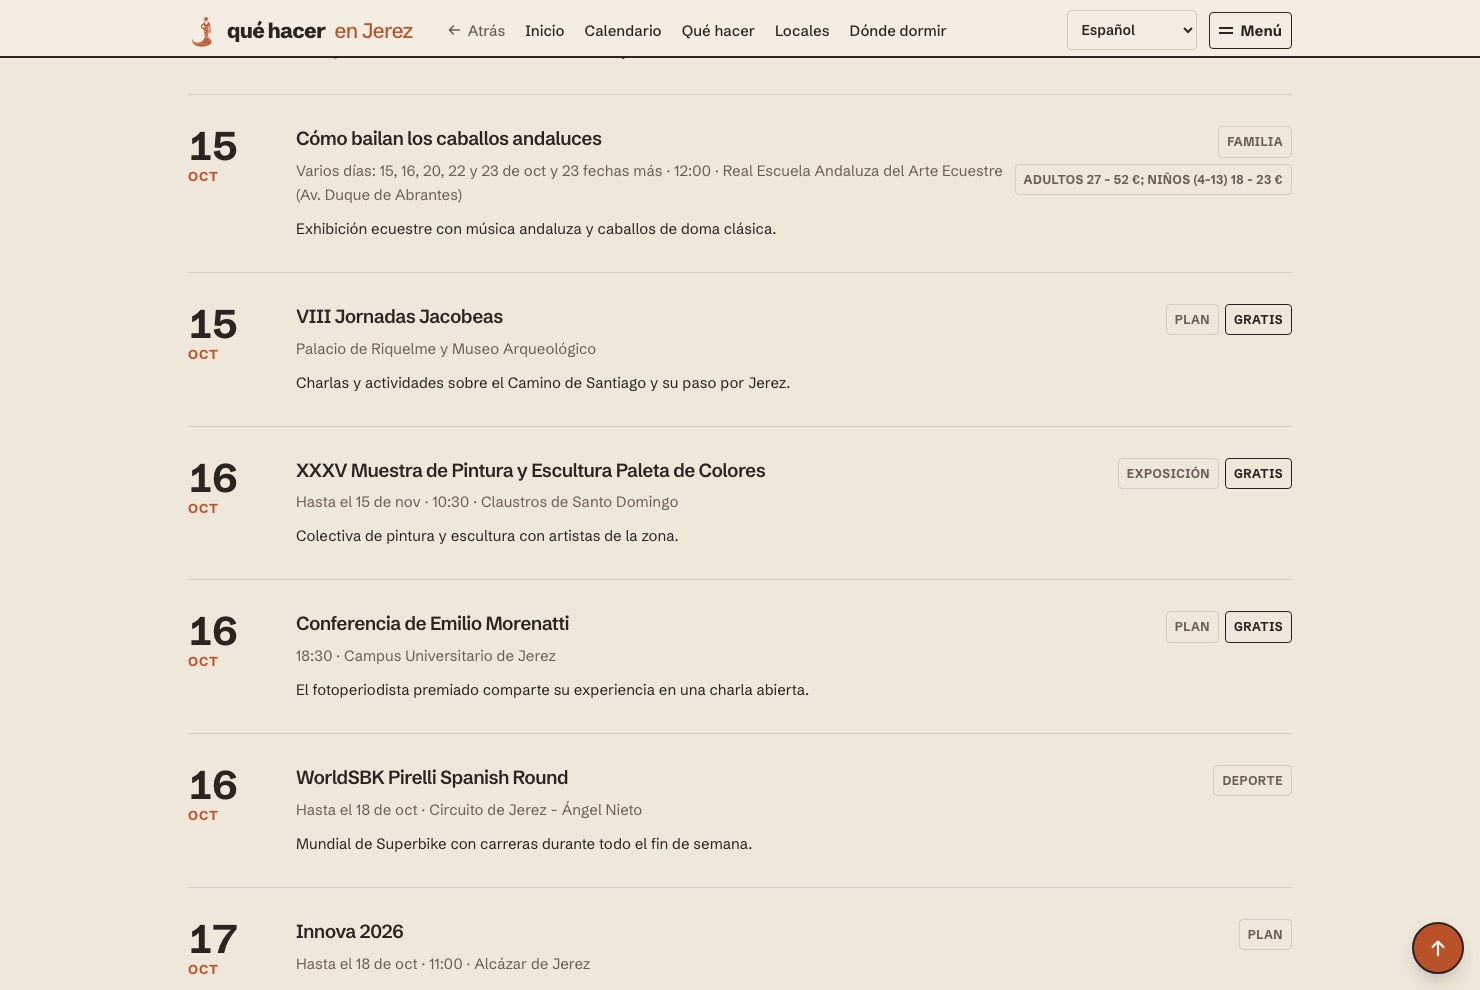Click PLAN tag on Conferencia de Emilio Morenatti
Image resolution: width=1480 pixels, height=990 pixels.
pyautogui.click(x=1192, y=627)
